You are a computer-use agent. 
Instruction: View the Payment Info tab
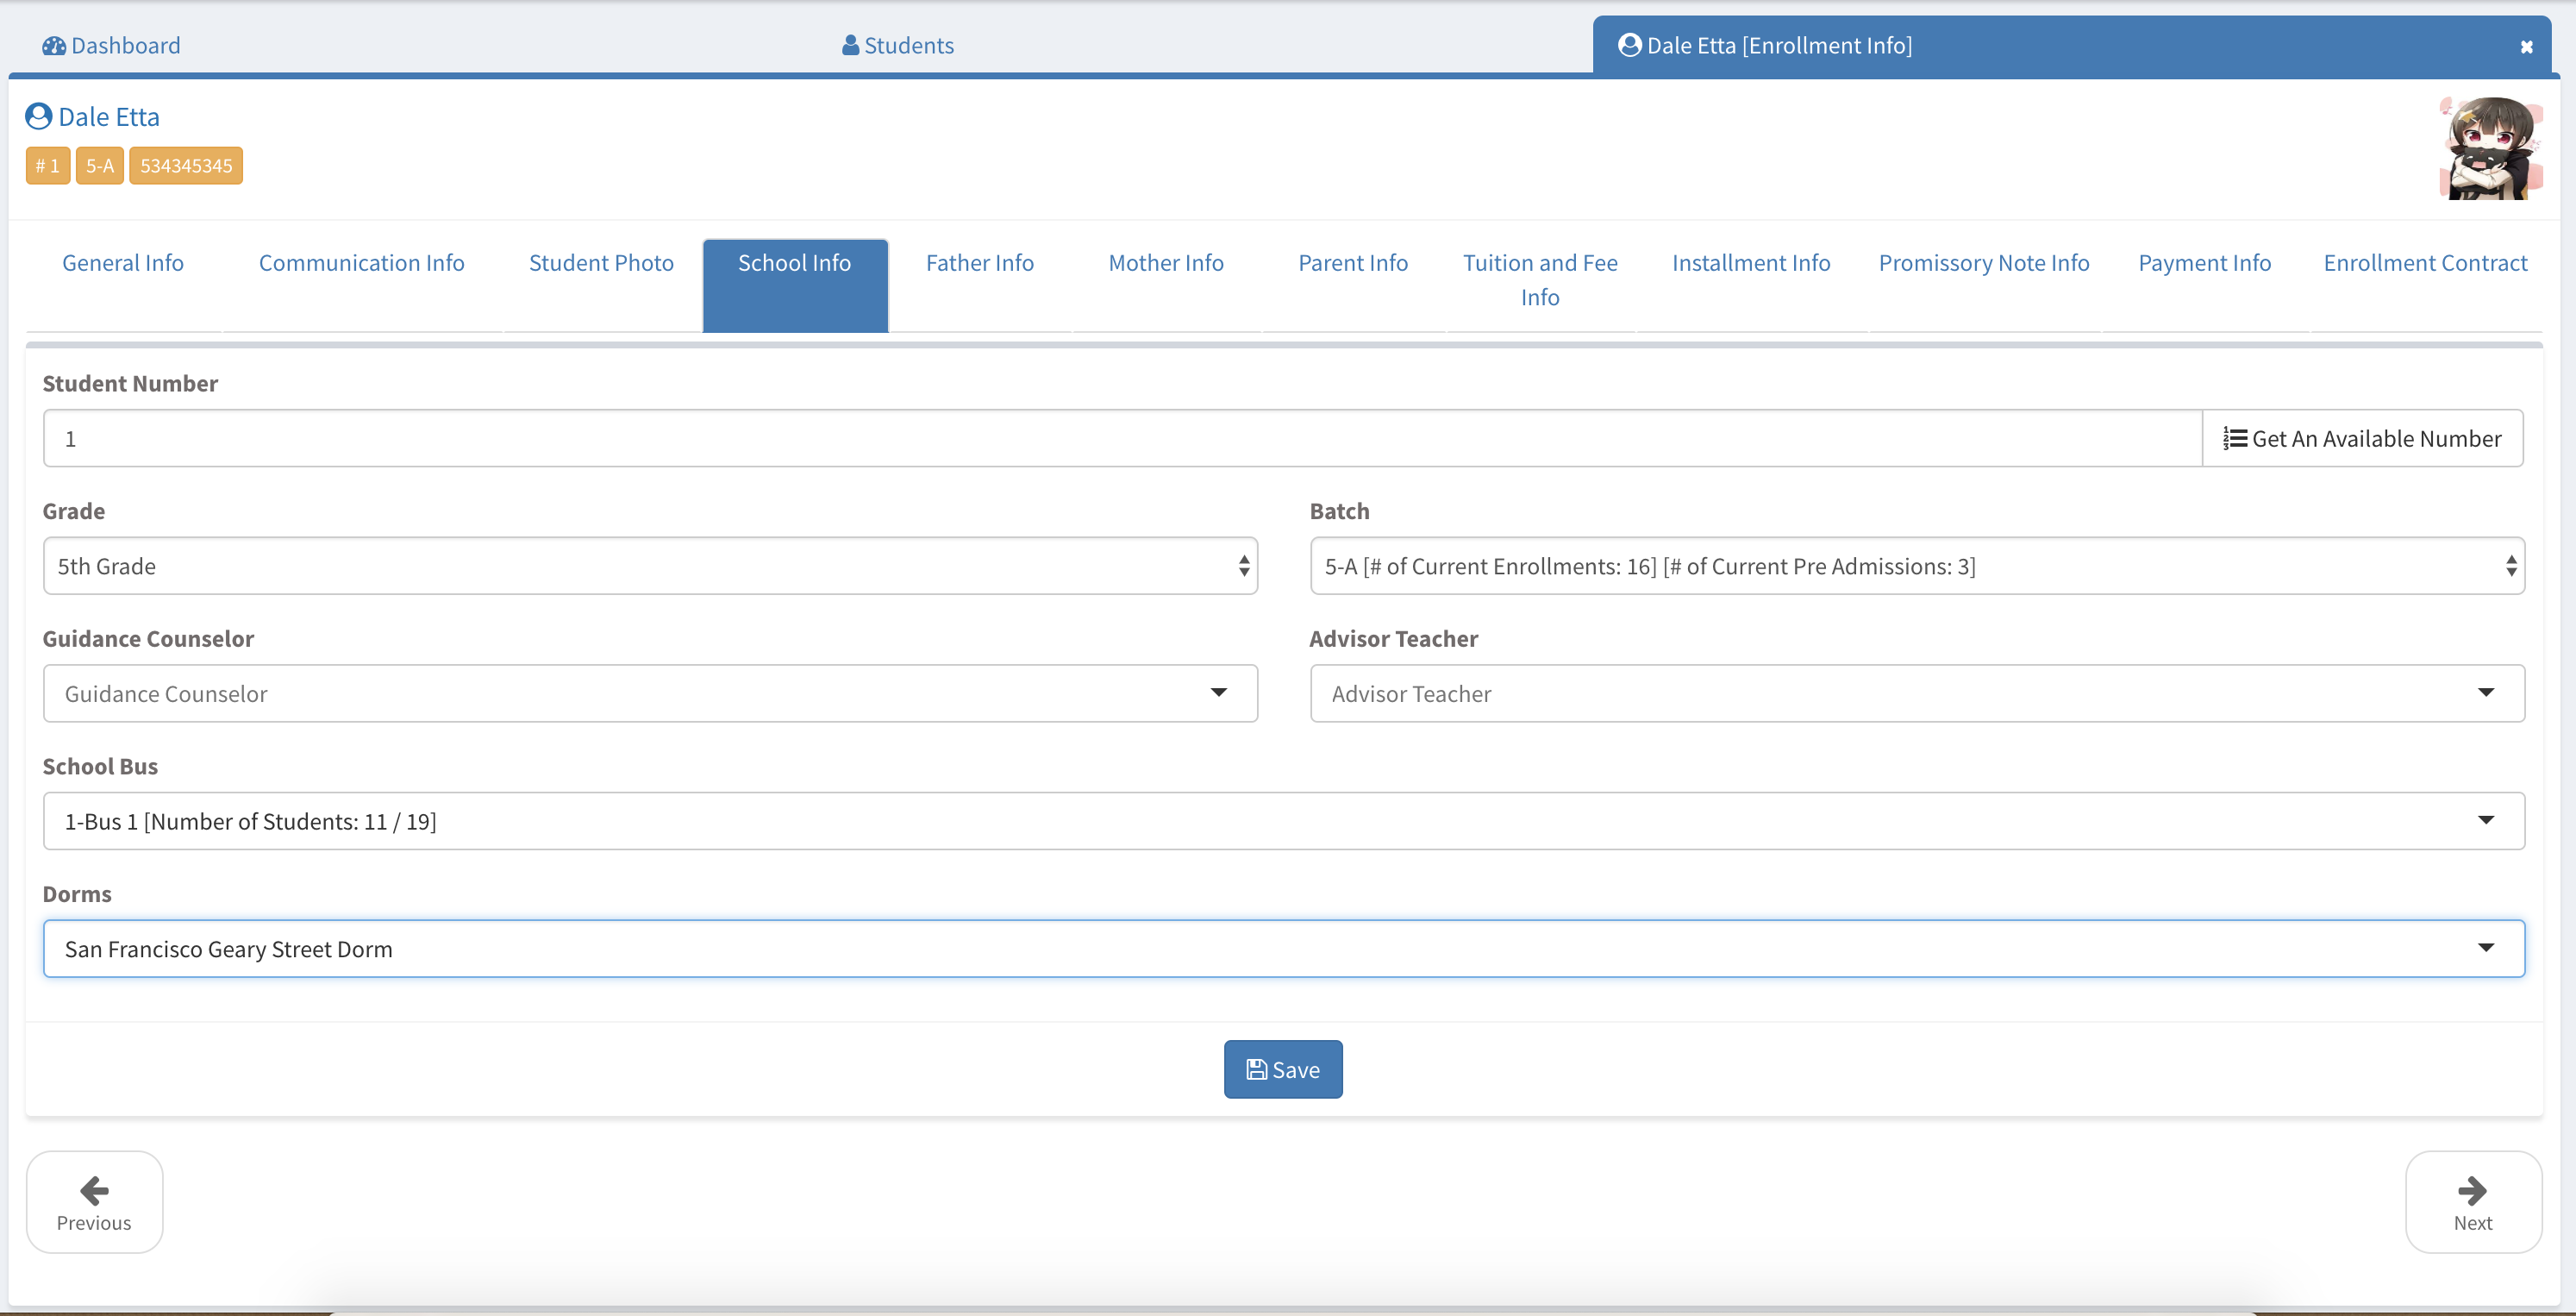(2204, 285)
